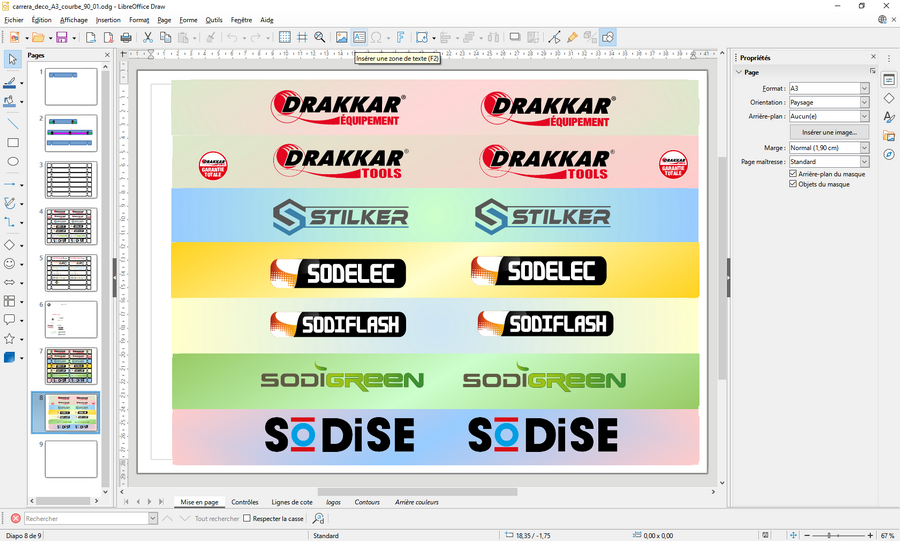Click the Cut scissors icon
This screenshot has height=541, width=900.
pos(148,37)
